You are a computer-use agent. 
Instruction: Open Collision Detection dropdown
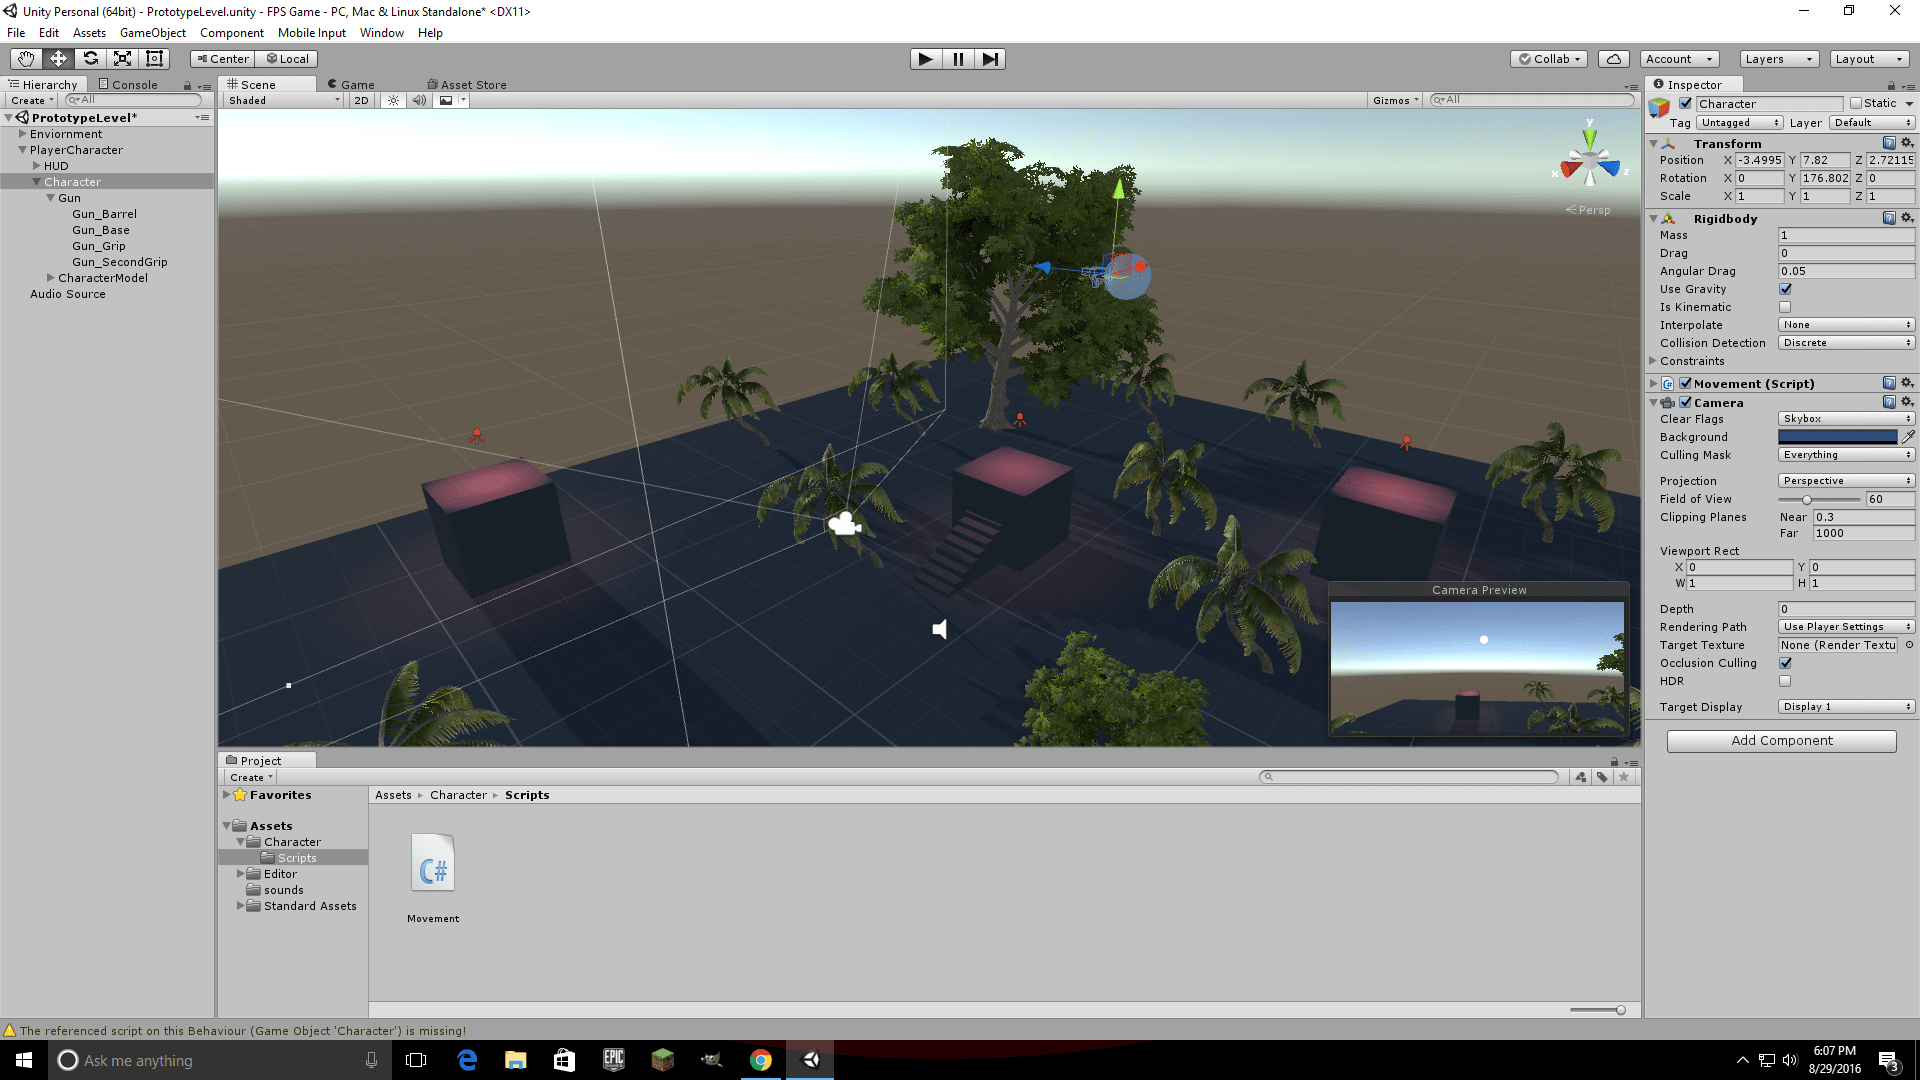(1846, 343)
